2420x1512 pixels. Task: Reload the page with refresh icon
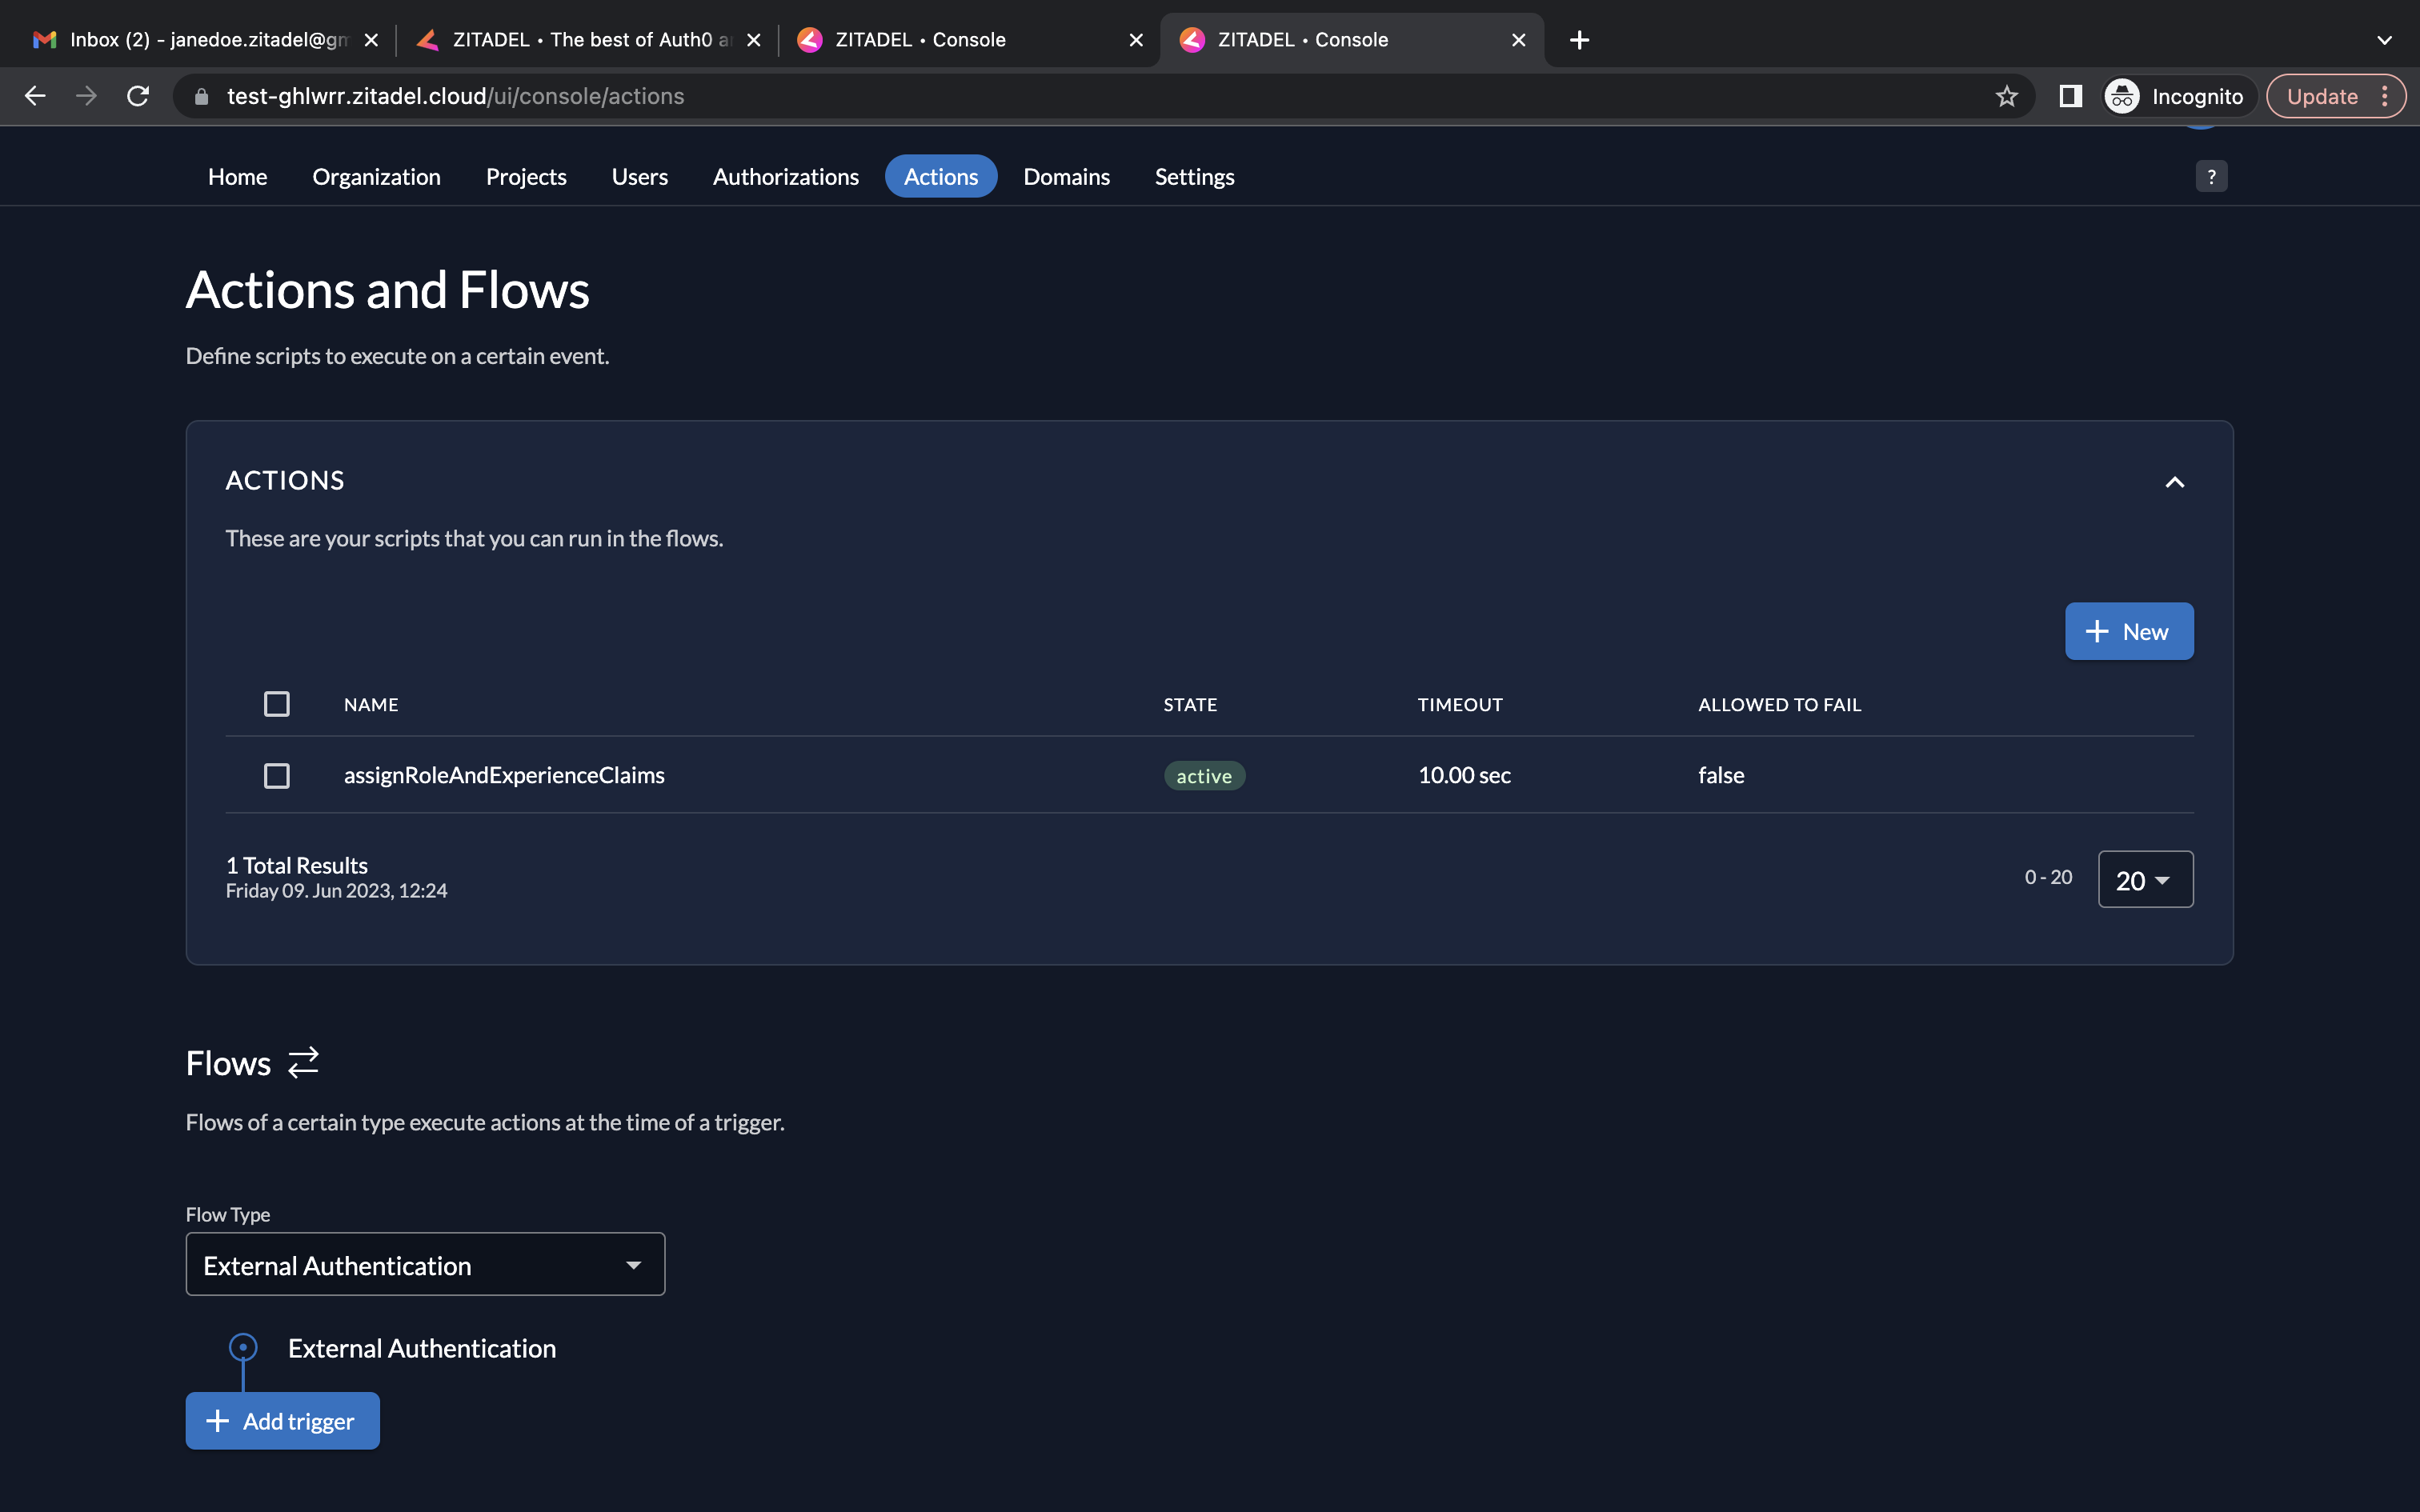click(138, 96)
